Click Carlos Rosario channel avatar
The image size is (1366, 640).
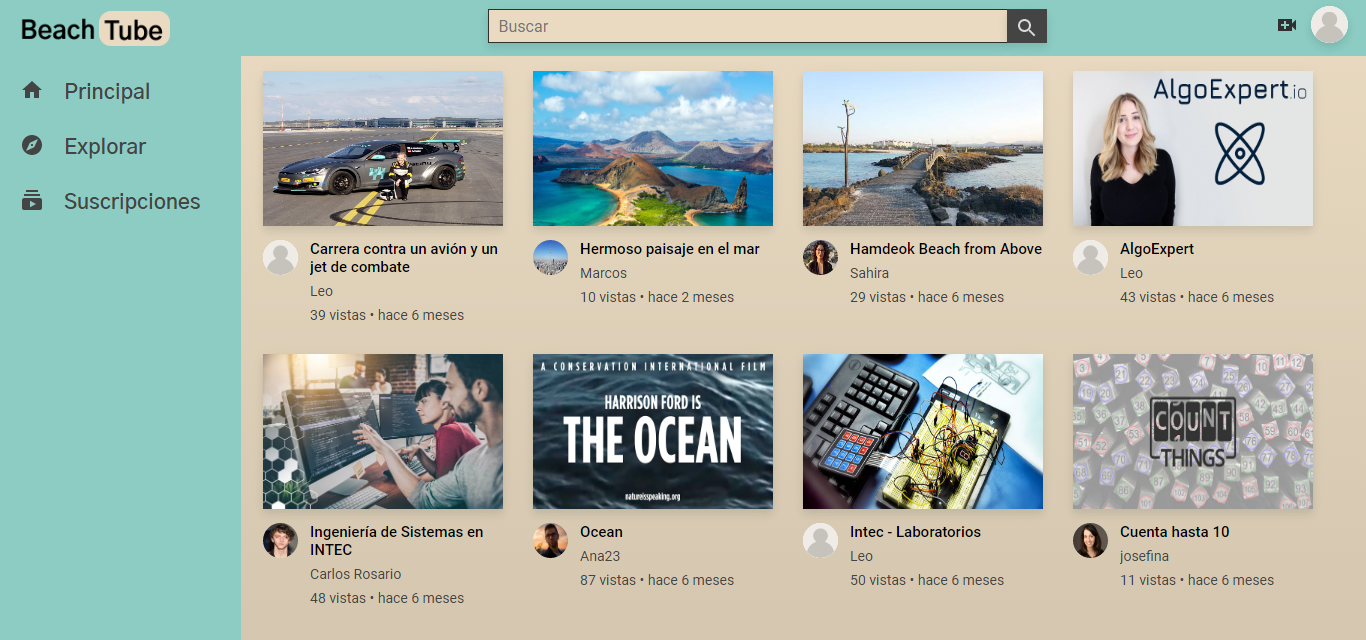[280, 540]
